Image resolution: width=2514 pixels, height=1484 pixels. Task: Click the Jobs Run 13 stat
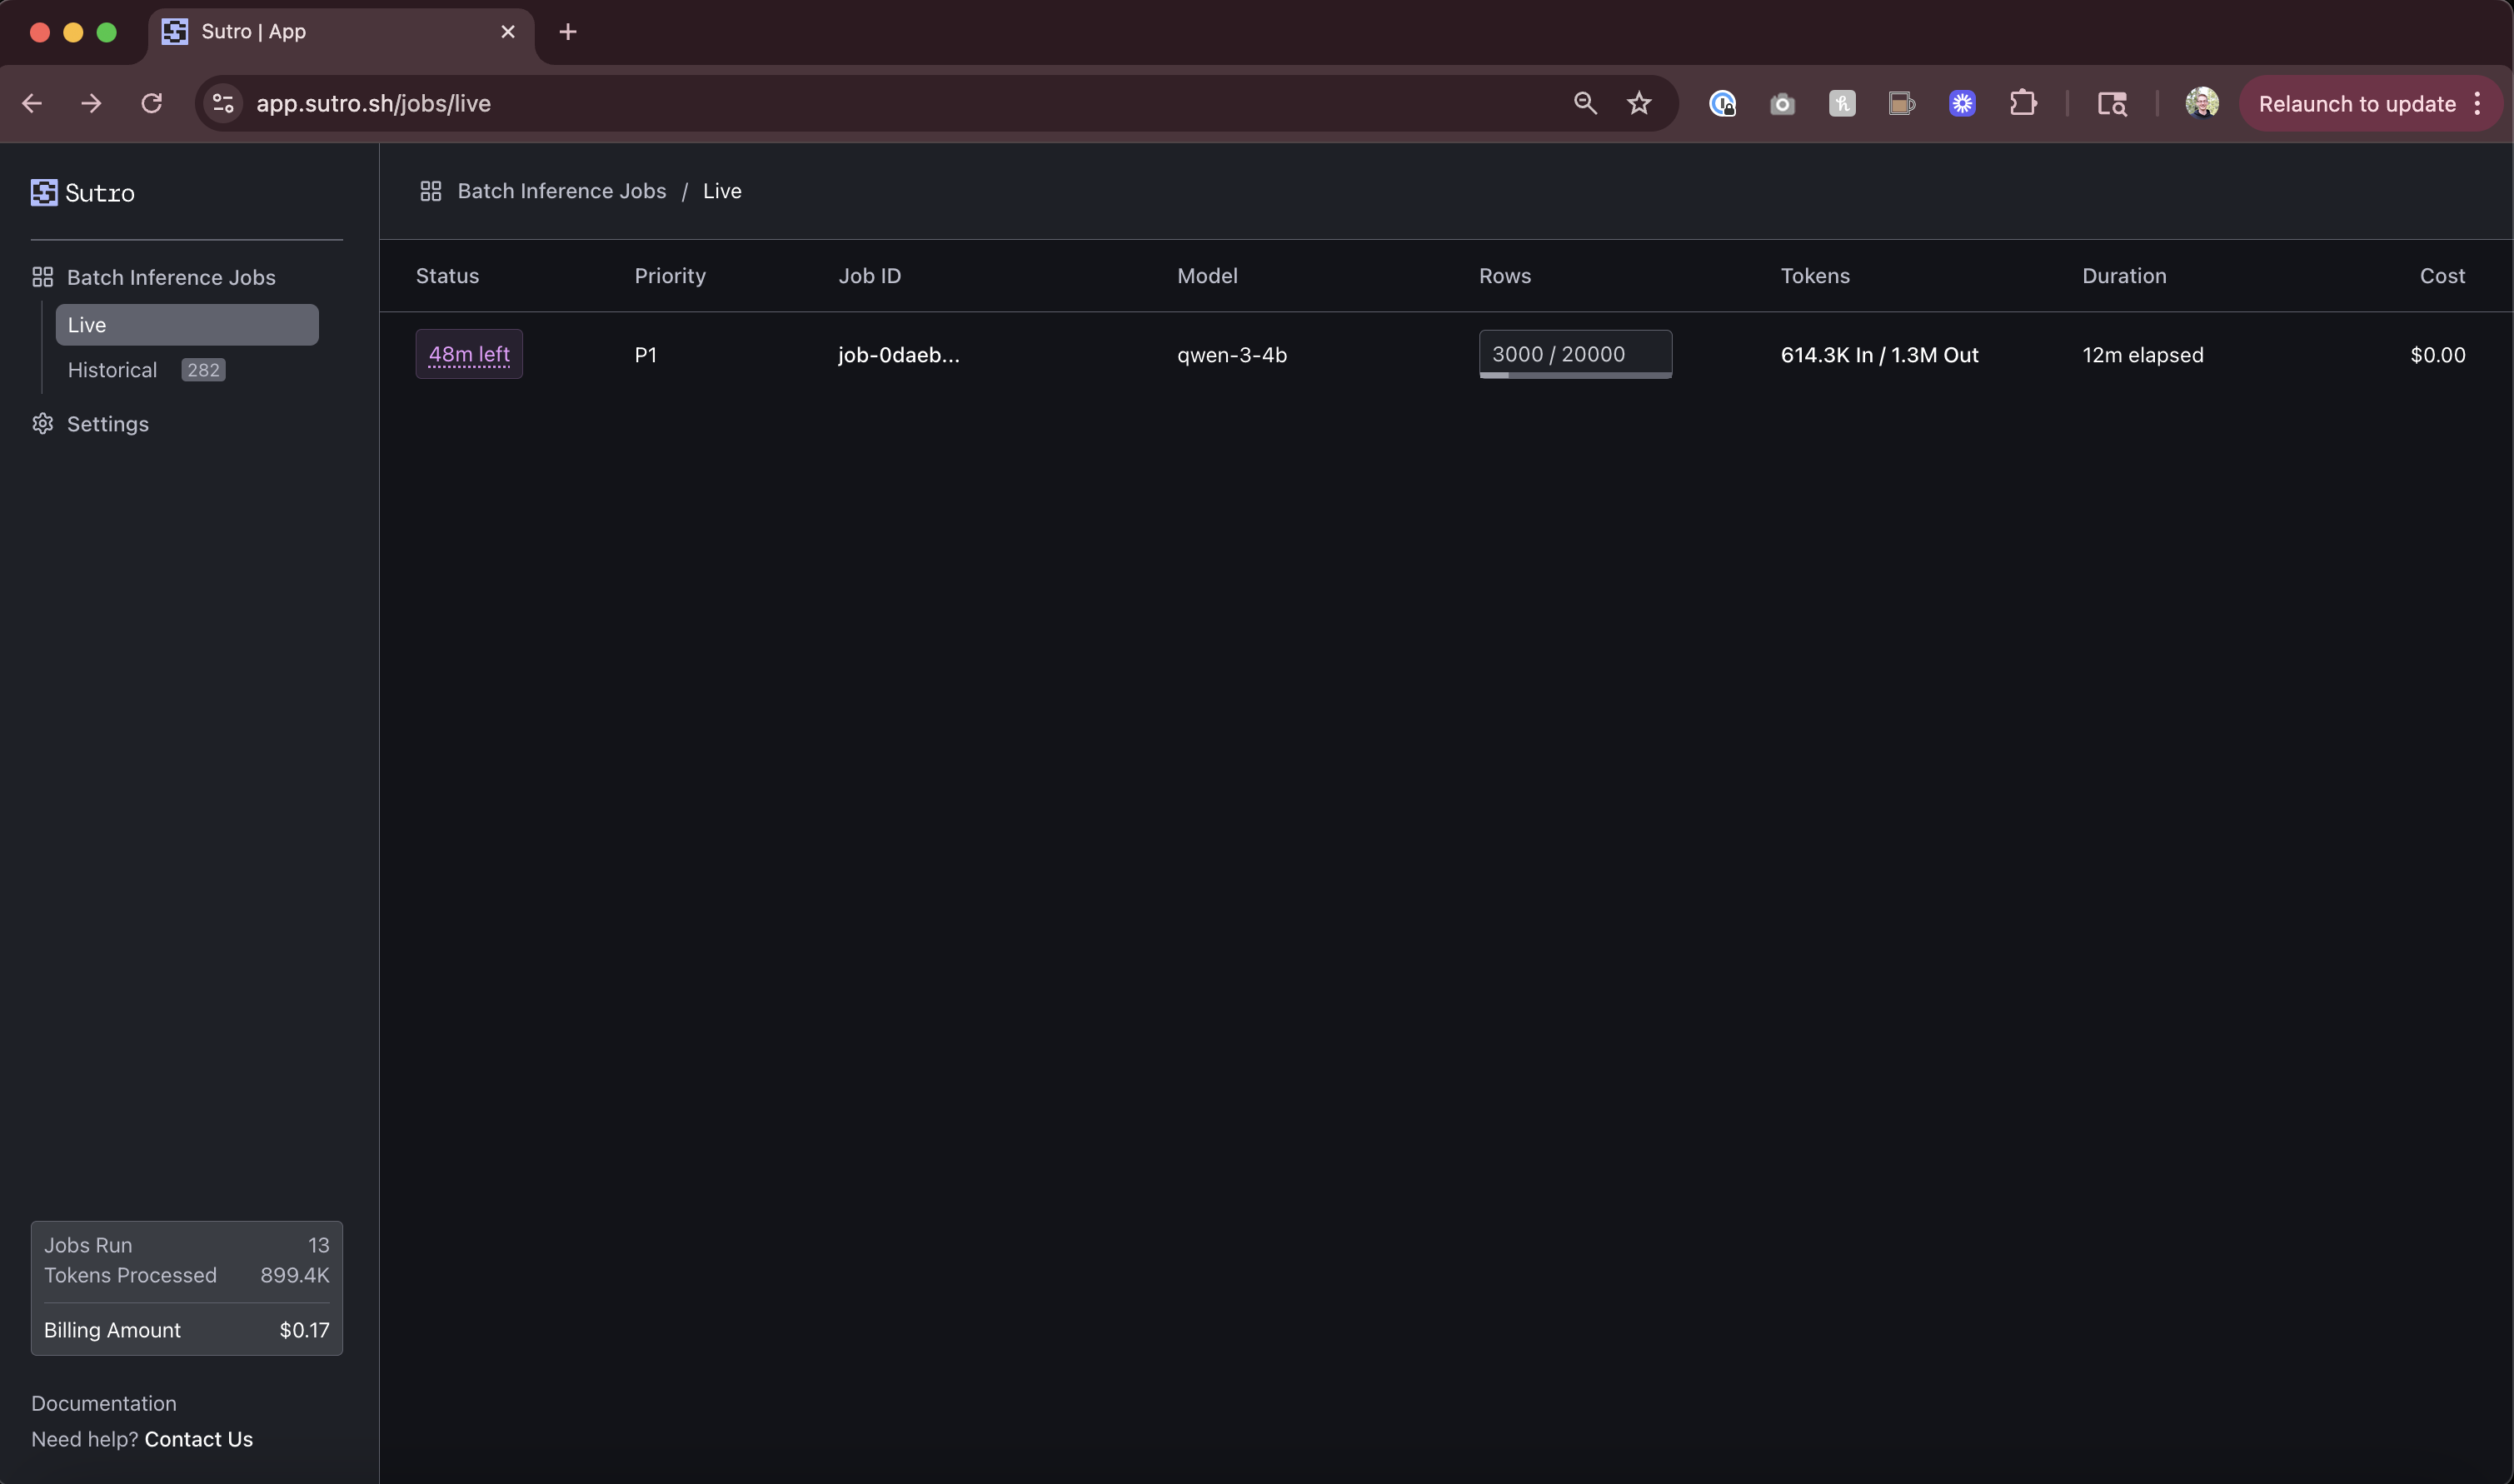pos(187,1245)
